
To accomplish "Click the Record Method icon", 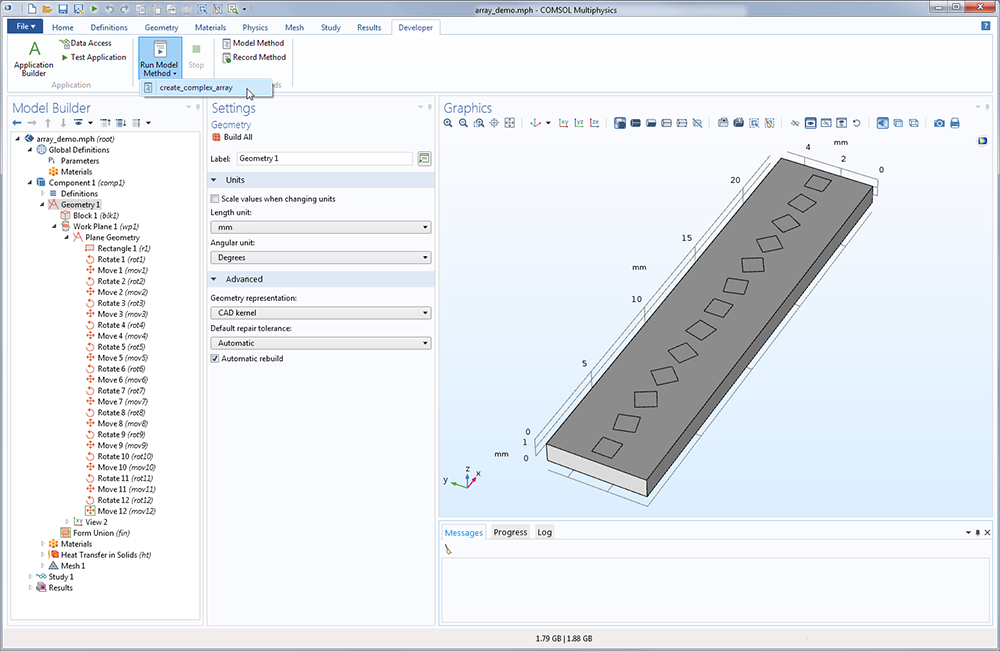I will point(227,58).
